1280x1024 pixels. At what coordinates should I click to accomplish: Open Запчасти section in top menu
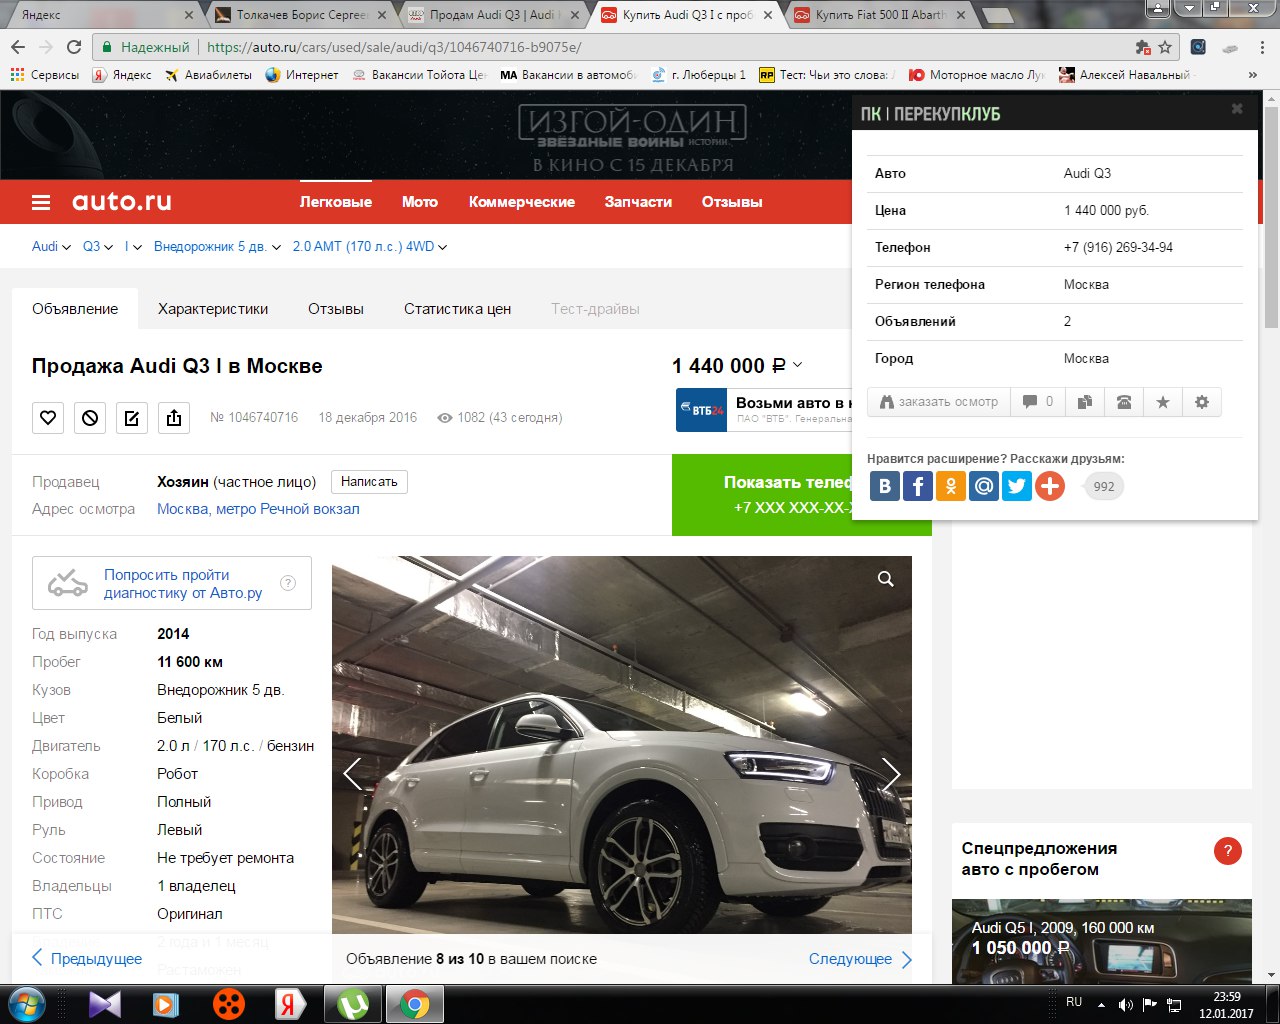click(638, 202)
